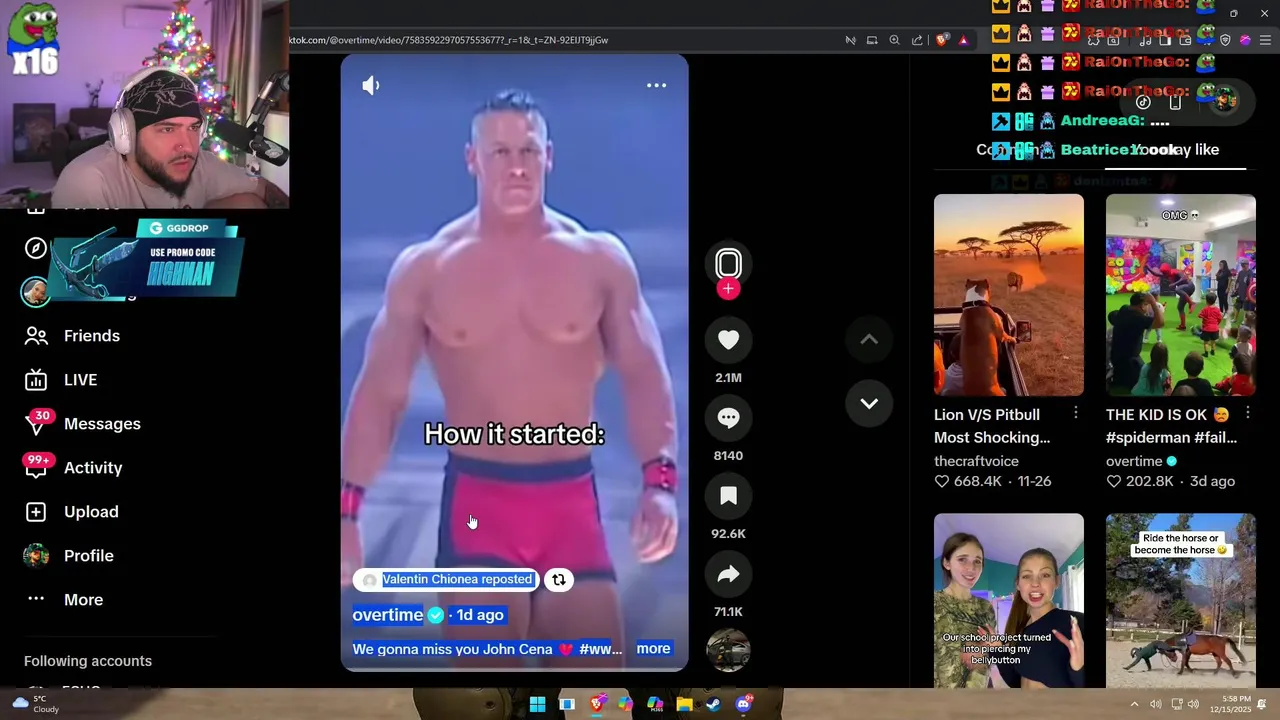Open Discord from the taskbar
This screenshot has height=720, width=1280.
(743, 704)
